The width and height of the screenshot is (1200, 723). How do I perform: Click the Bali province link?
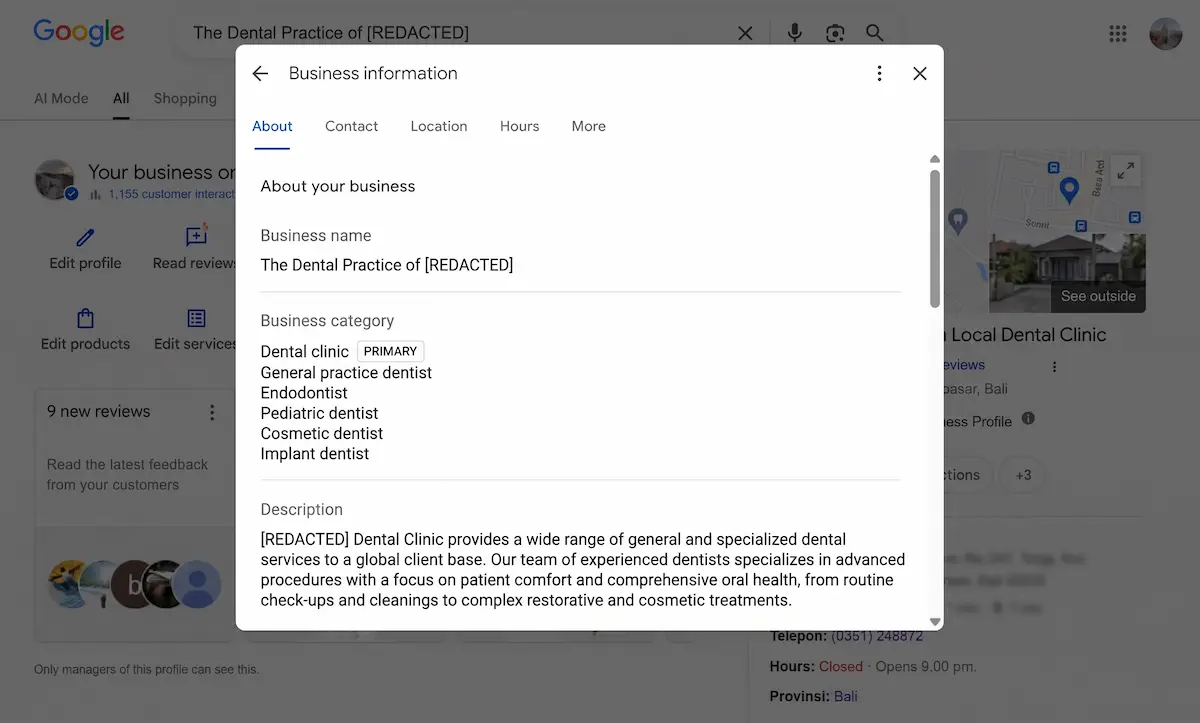click(x=846, y=696)
